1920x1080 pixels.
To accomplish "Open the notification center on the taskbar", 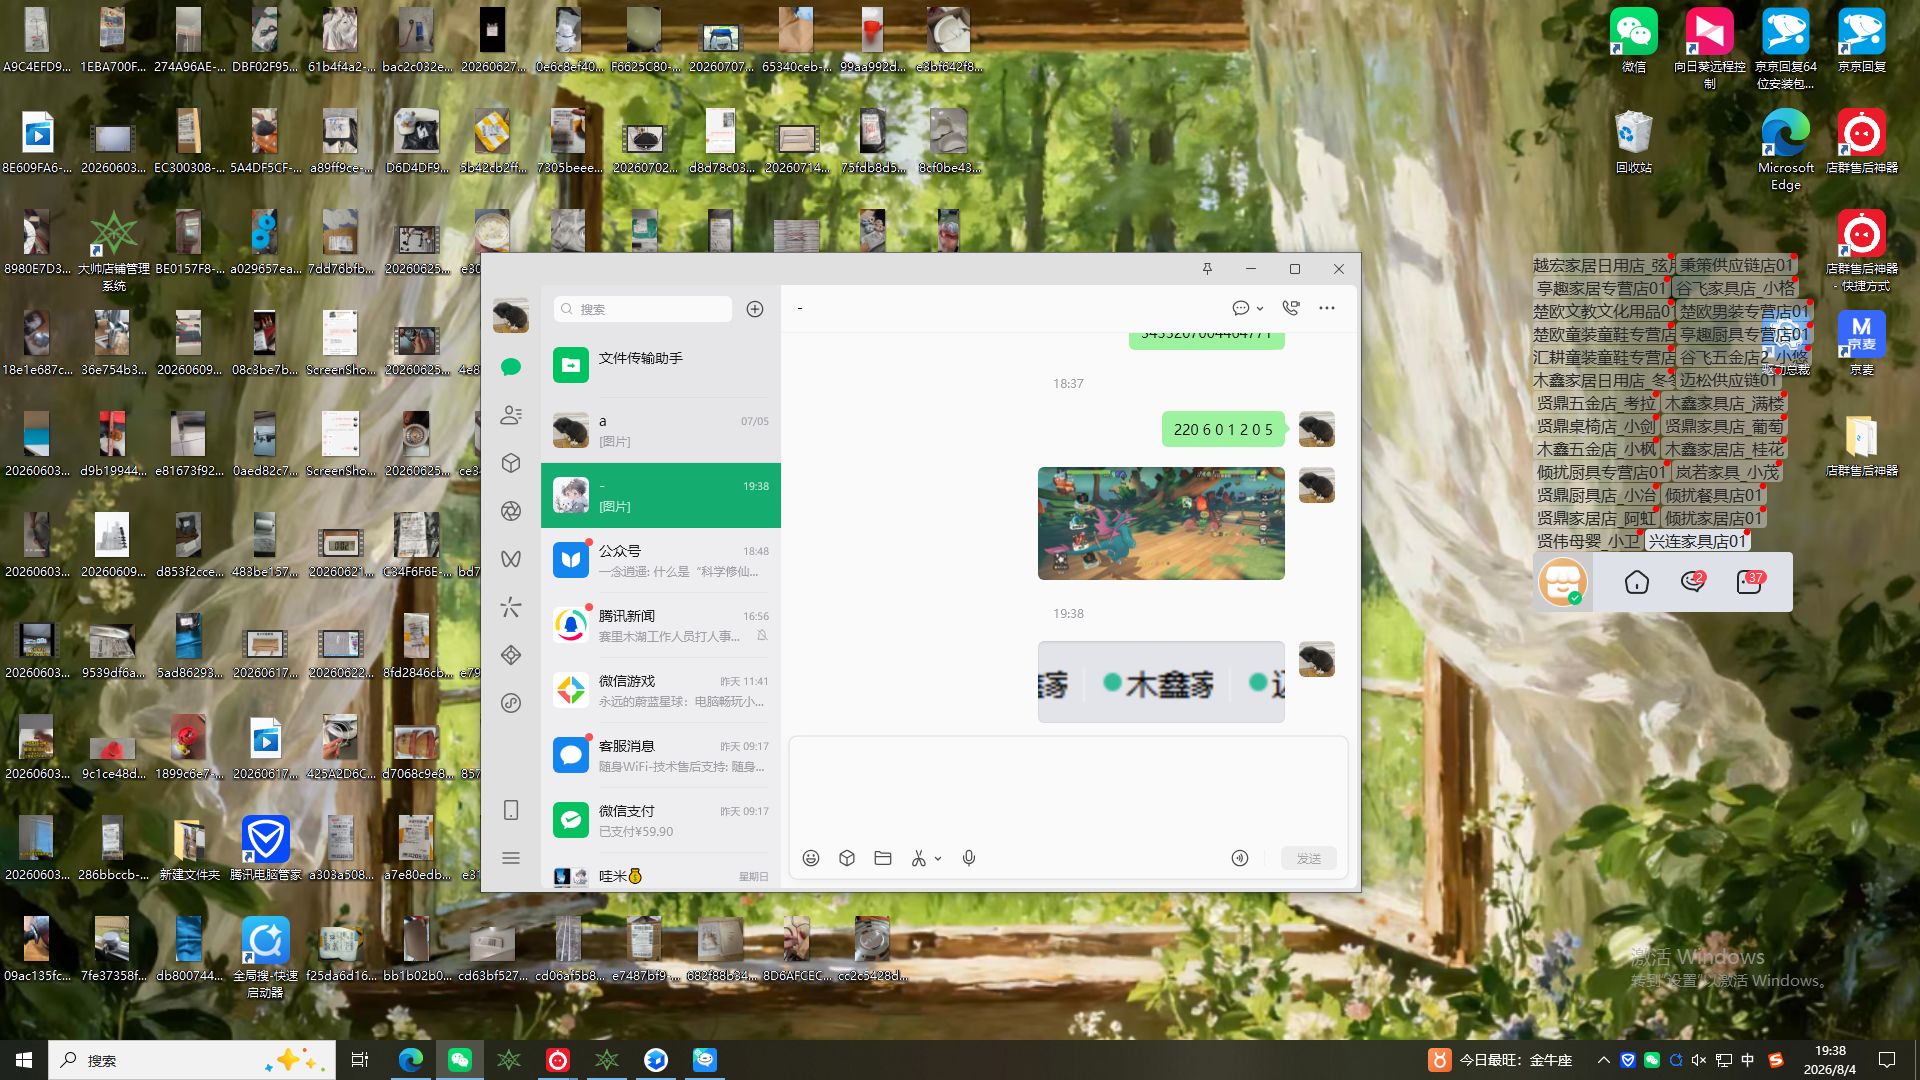I will 1887,1060.
